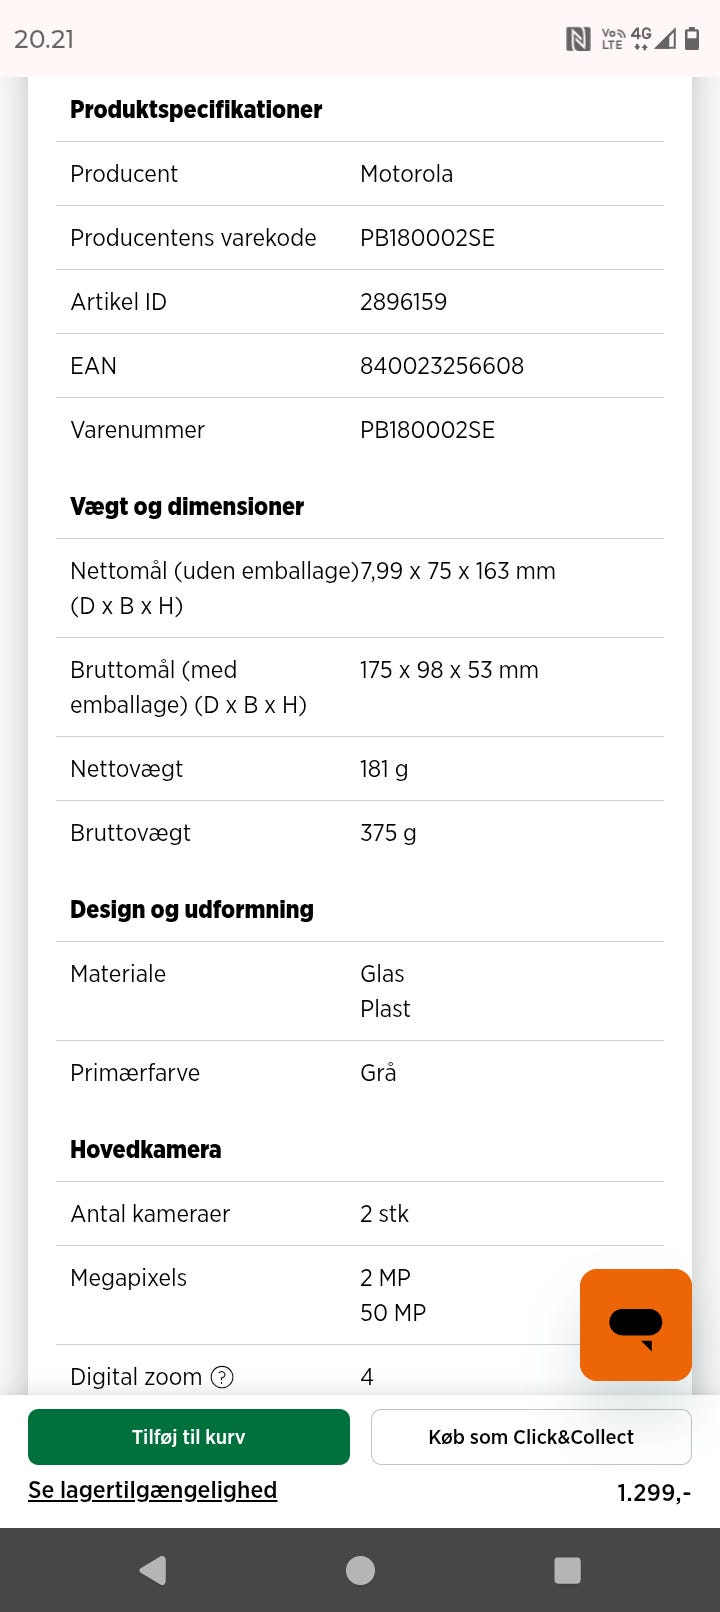Select the EAN number 840023256608

pos(442,366)
